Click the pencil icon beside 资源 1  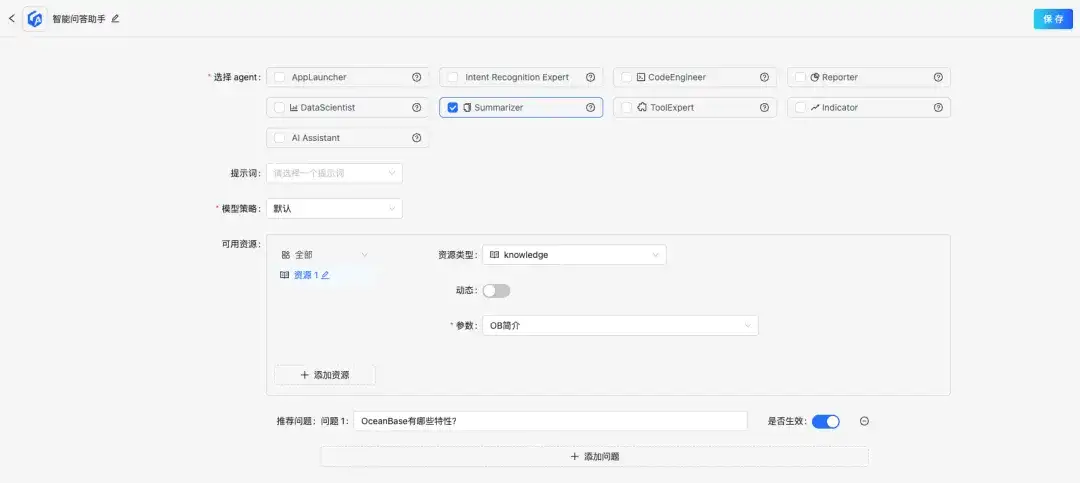tap(325, 275)
